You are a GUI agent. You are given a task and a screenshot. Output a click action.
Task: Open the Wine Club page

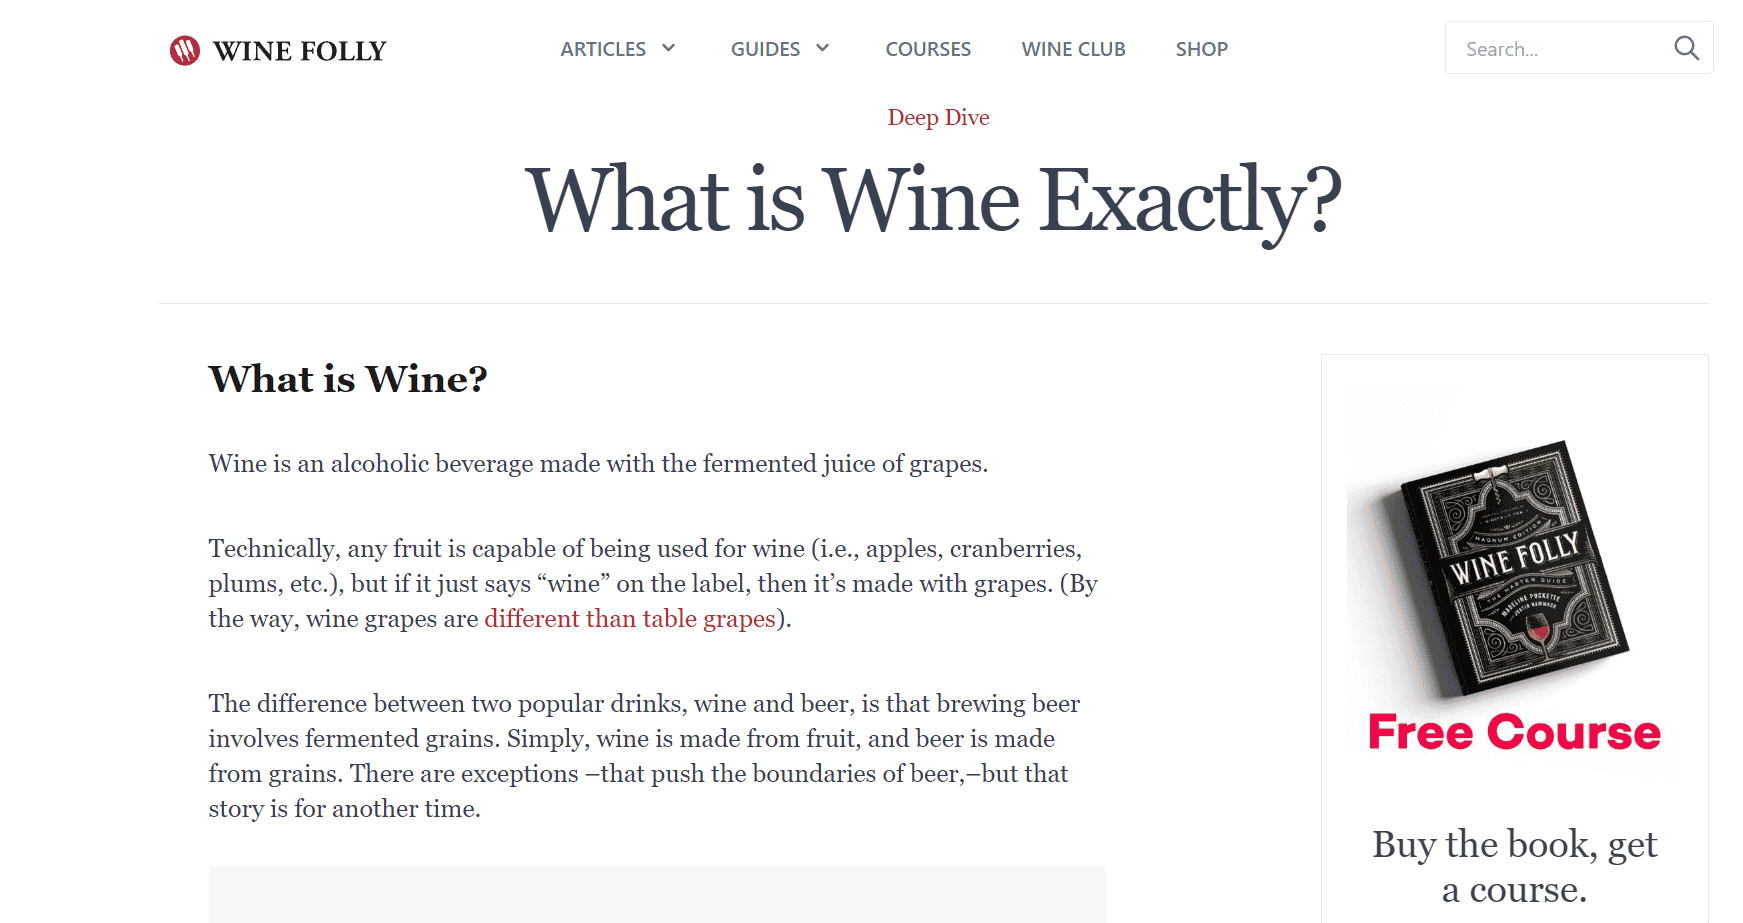click(x=1073, y=49)
